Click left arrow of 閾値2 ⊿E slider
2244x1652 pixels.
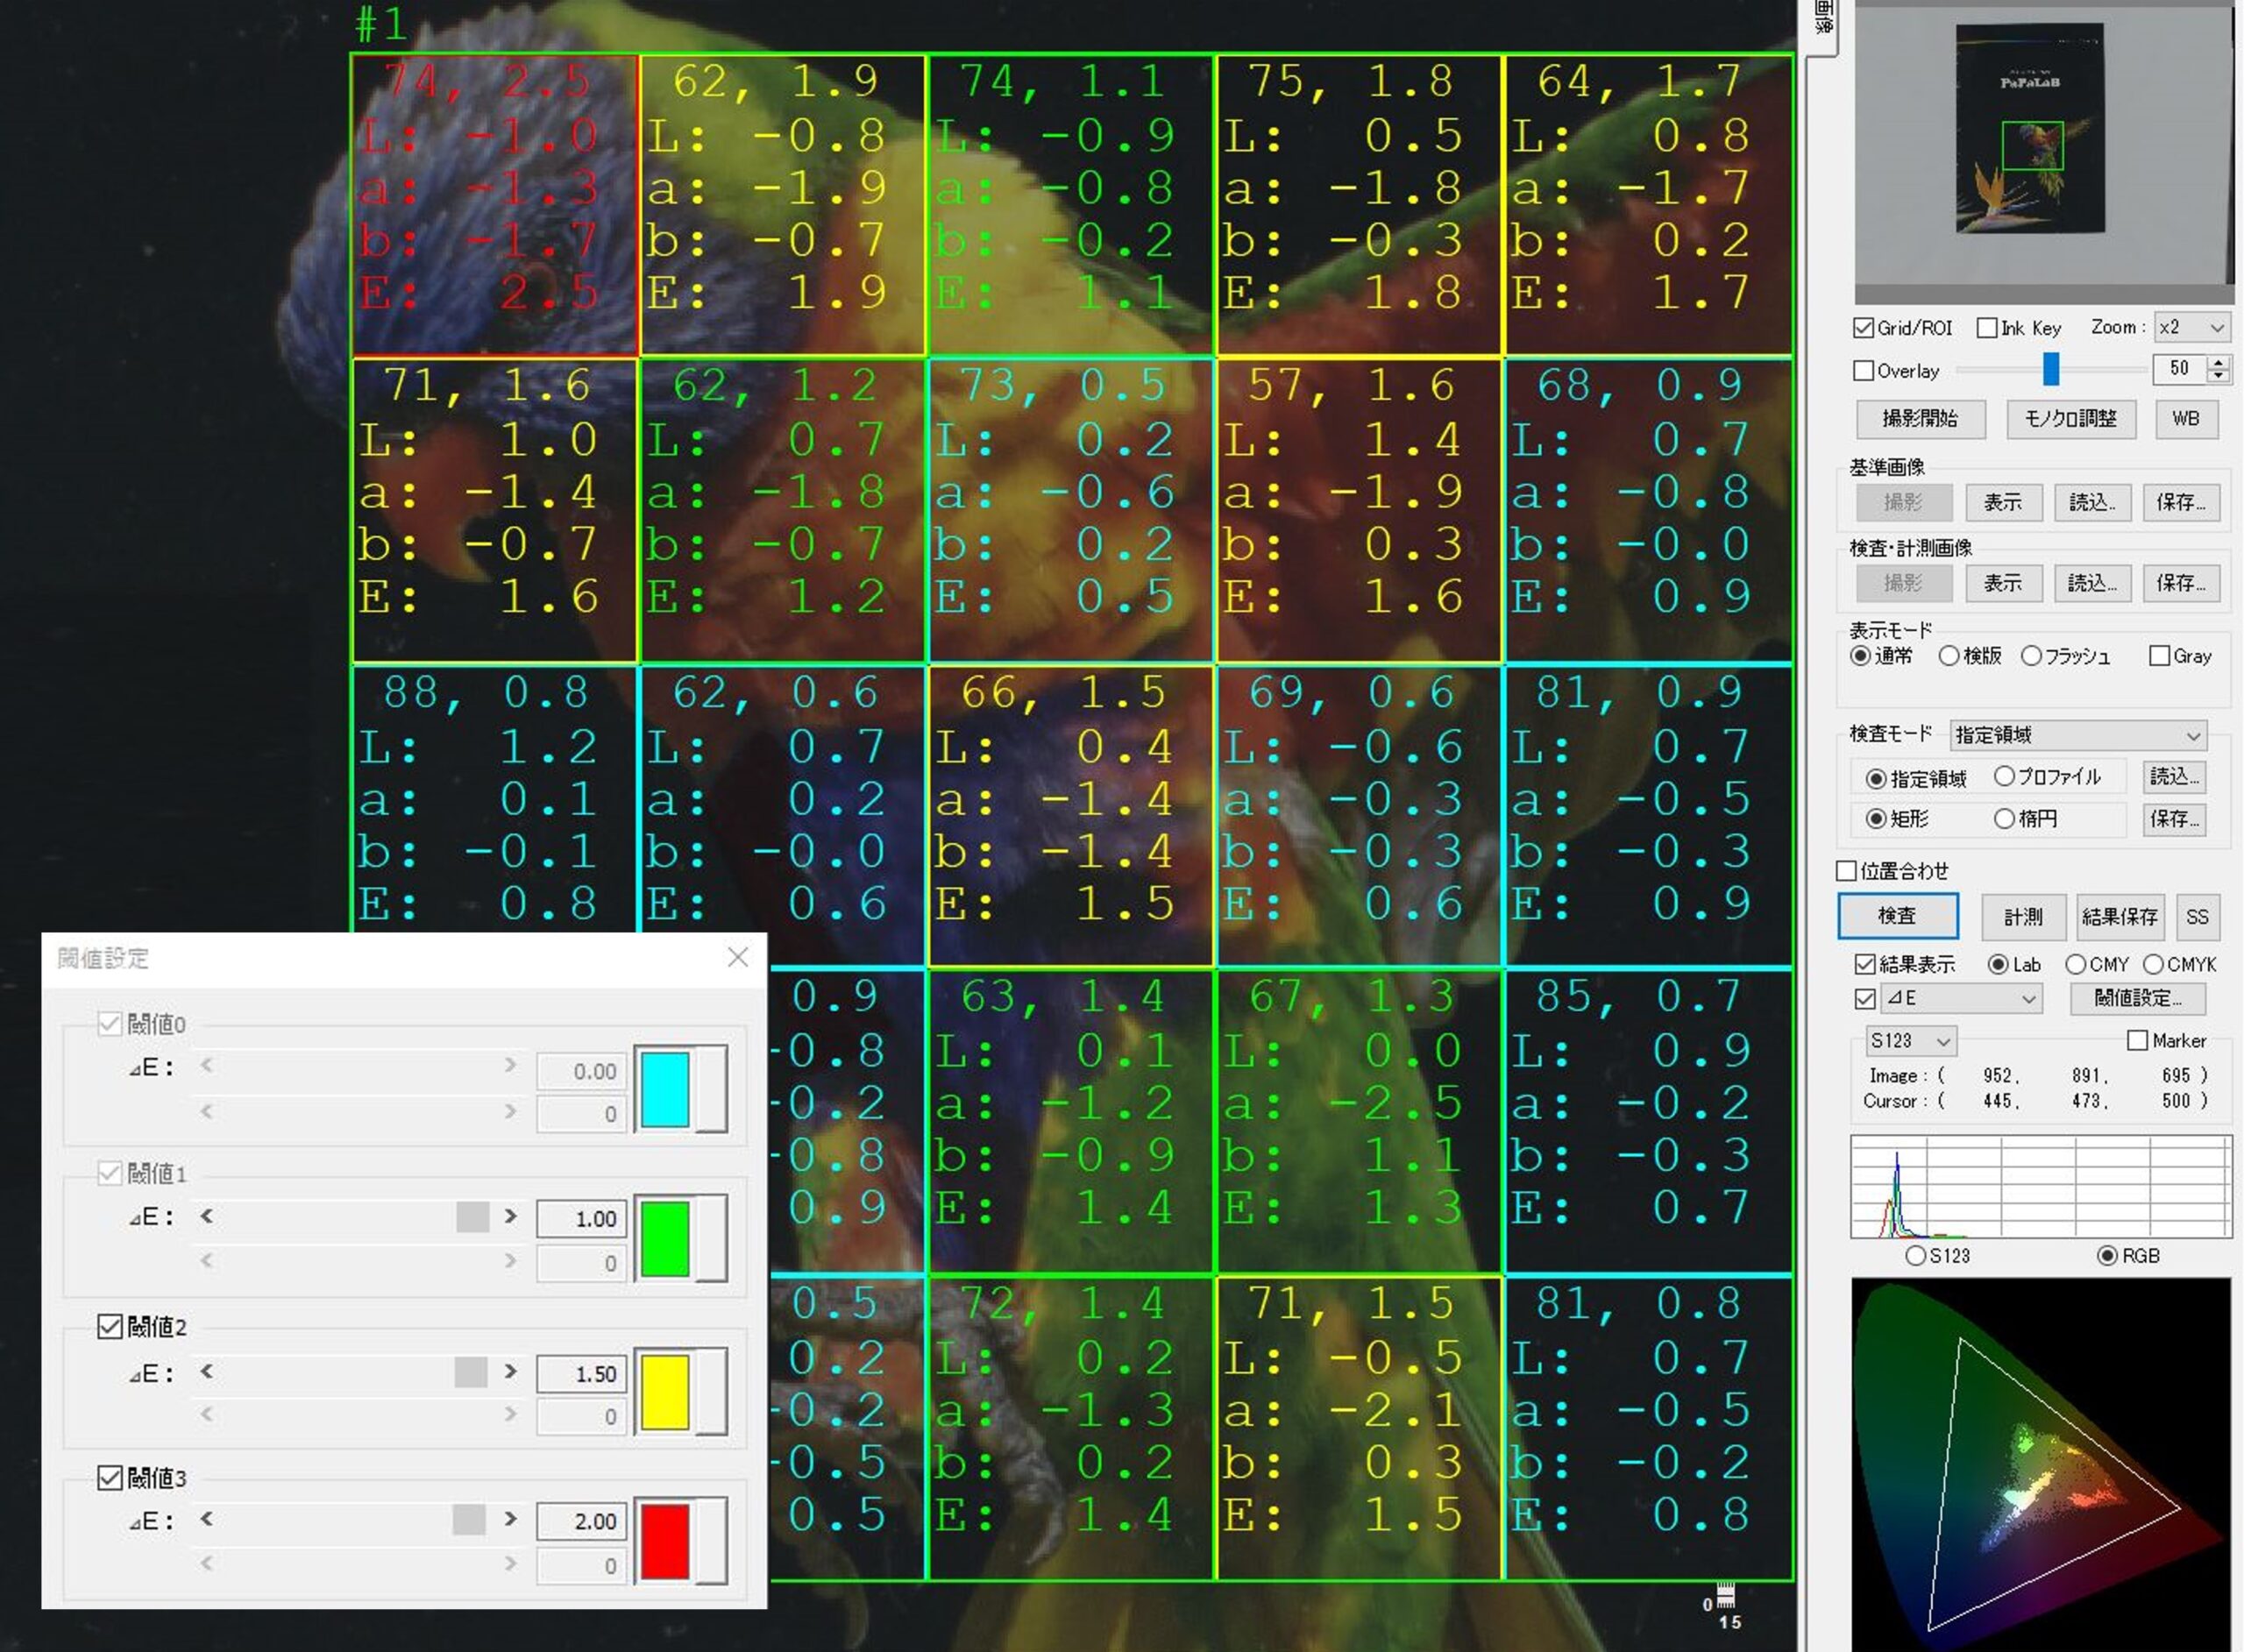206,1371
